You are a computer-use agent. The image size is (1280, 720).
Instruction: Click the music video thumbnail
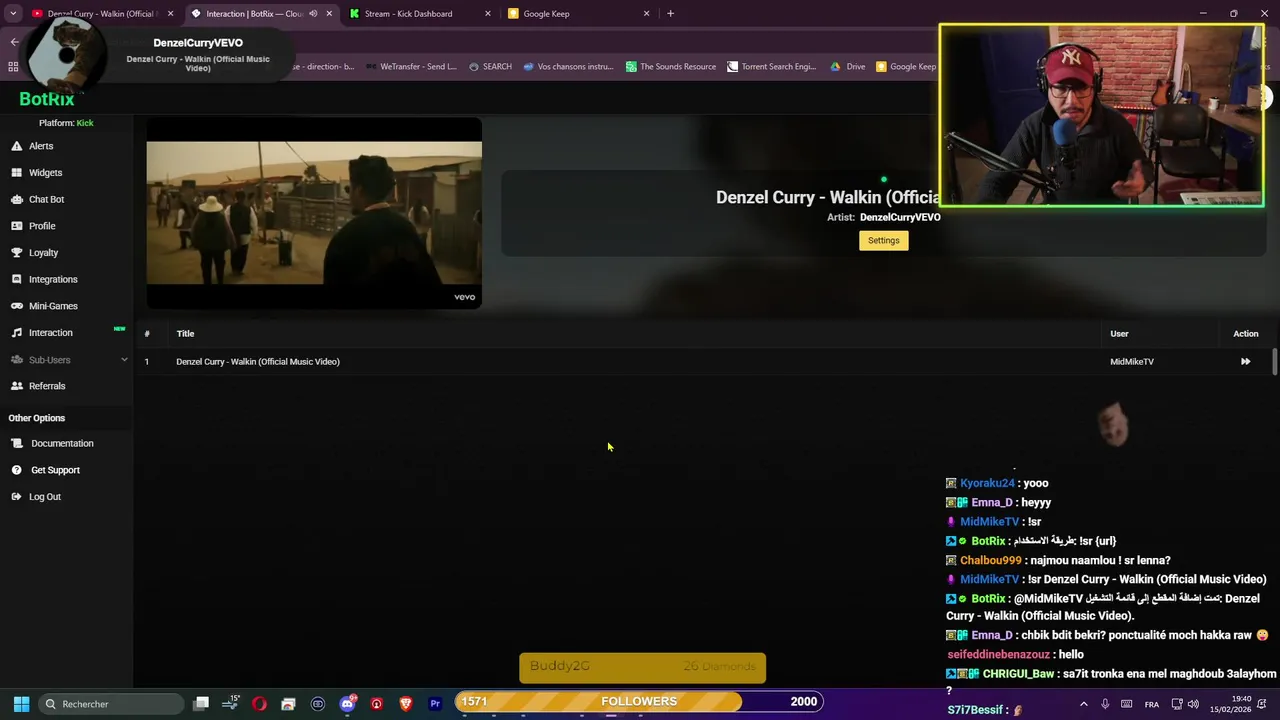(314, 213)
